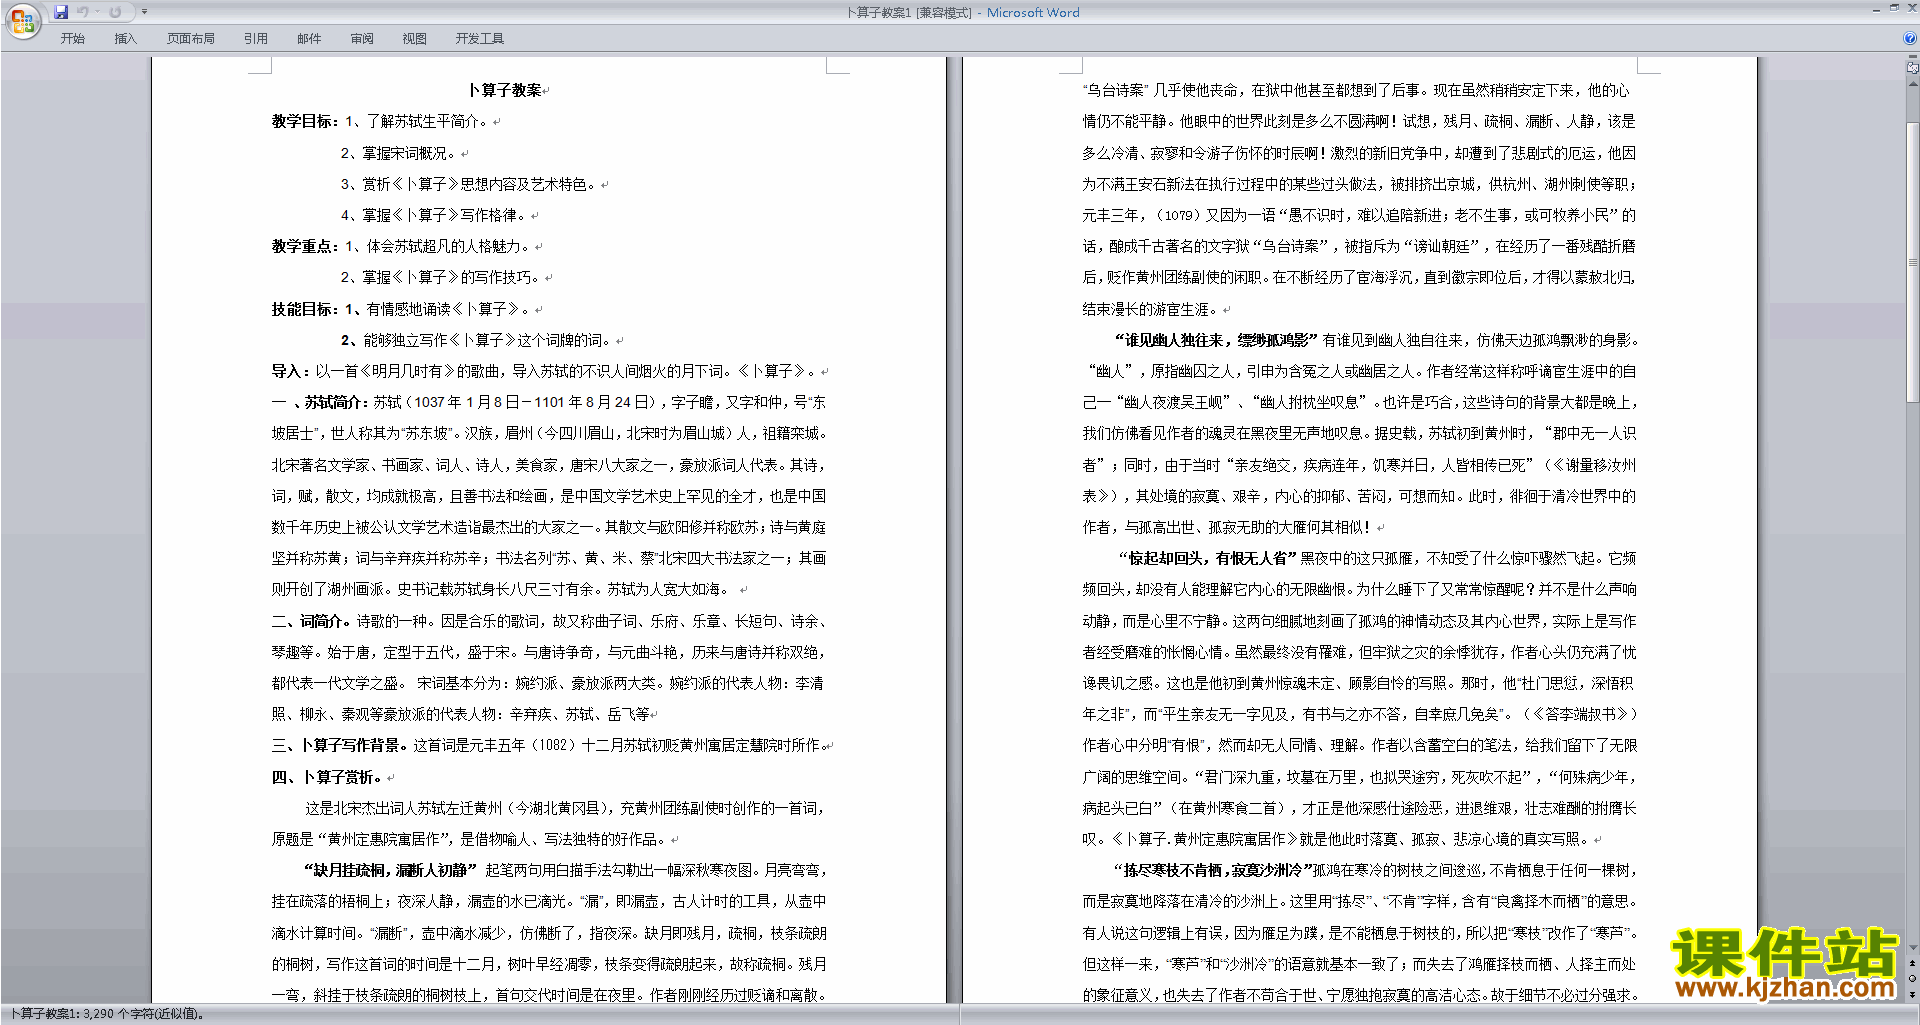Click the word count in the status bar
This screenshot has height=1025, width=1920.
[106, 1014]
